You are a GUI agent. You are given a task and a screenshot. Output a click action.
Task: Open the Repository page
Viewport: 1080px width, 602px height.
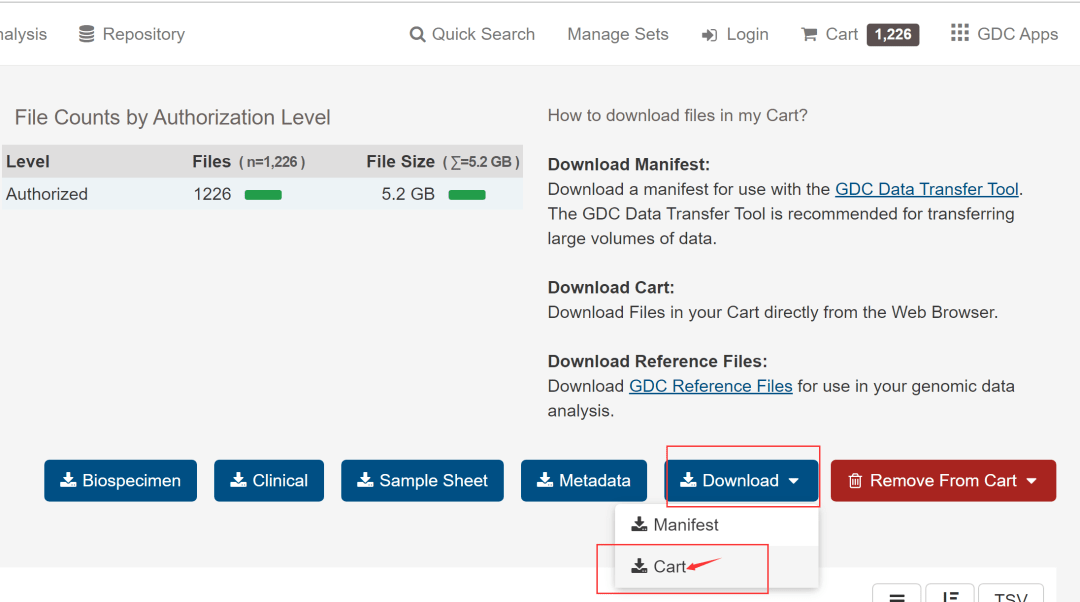pyautogui.click(x=132, y=34)
